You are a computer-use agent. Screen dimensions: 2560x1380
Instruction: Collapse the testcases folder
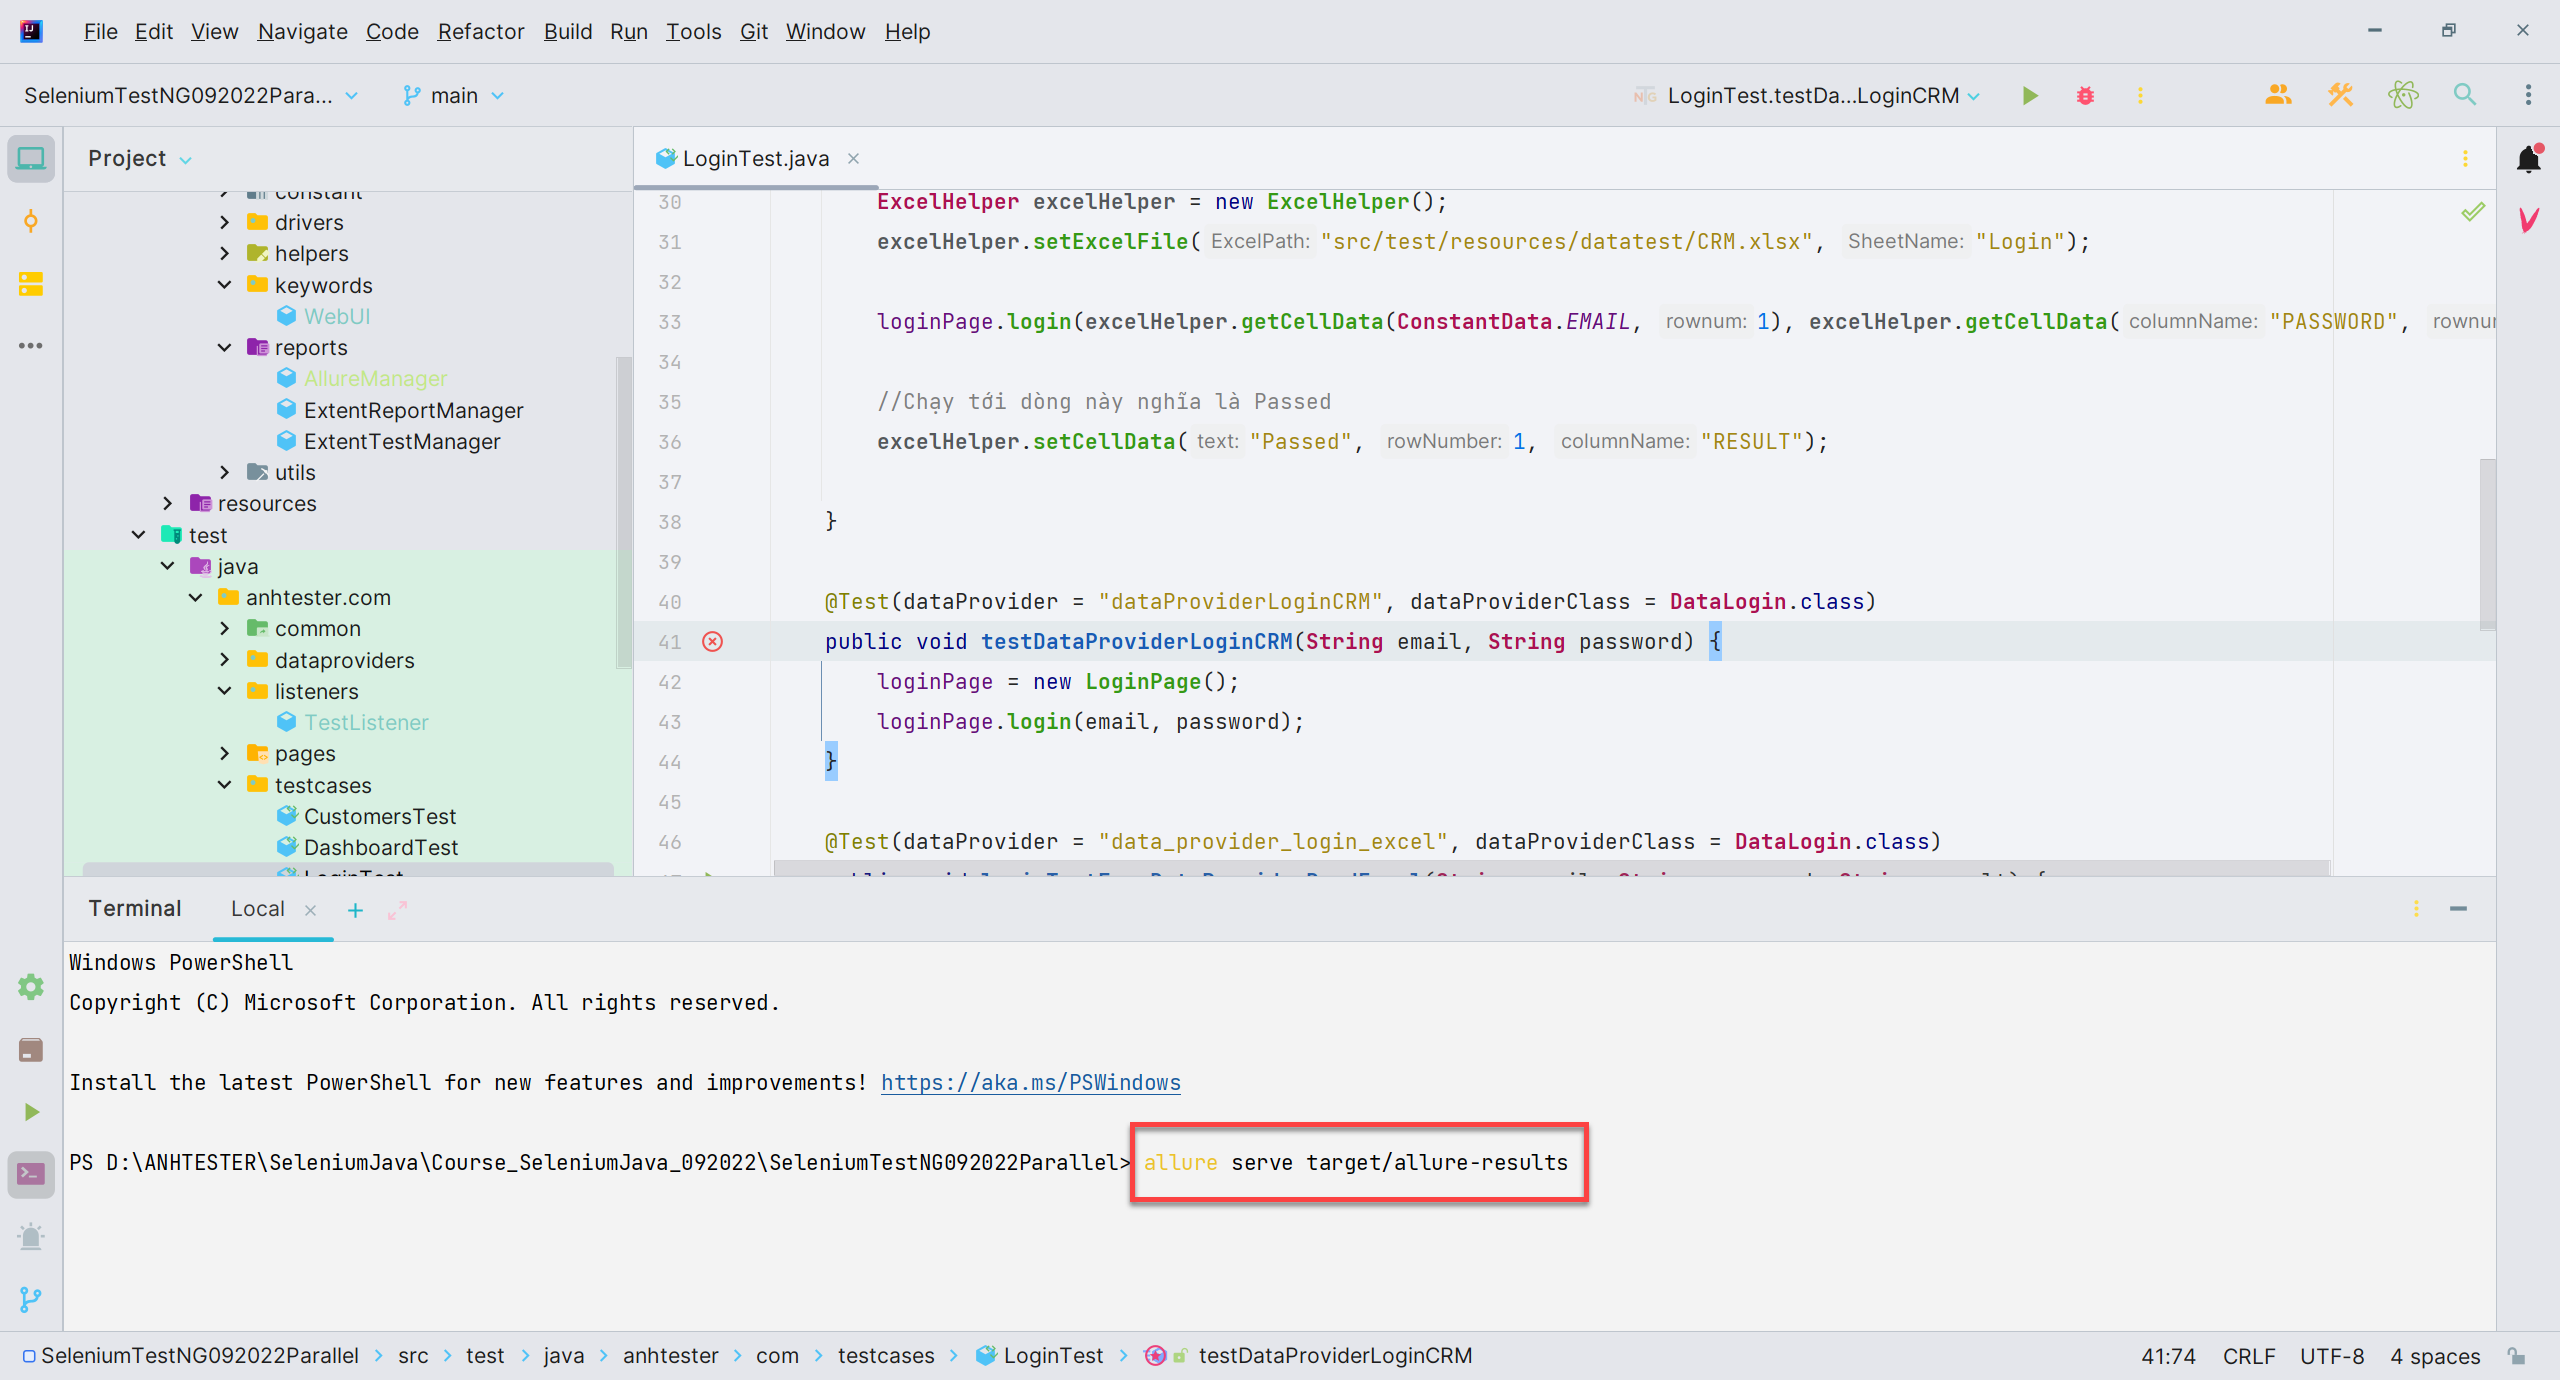[x=224, y=785]
